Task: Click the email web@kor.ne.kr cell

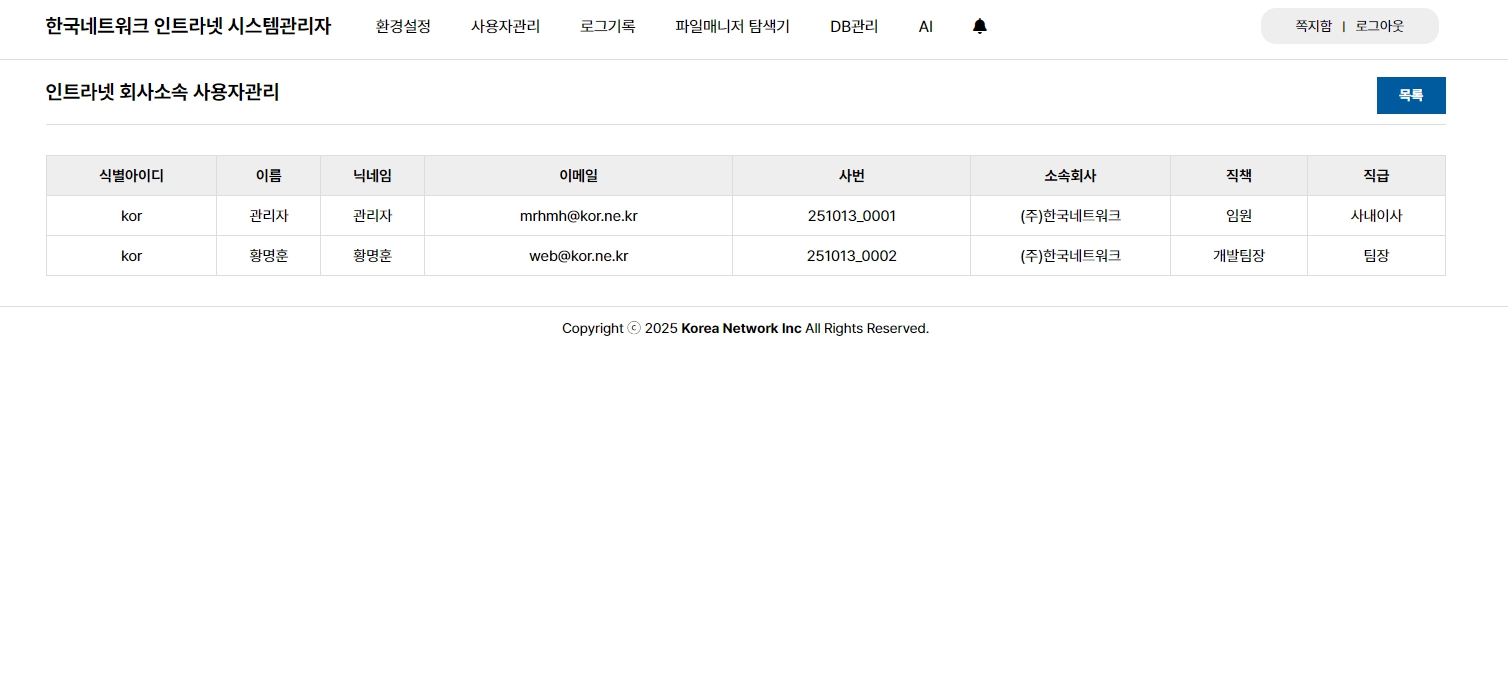Action: pos(578,256)
